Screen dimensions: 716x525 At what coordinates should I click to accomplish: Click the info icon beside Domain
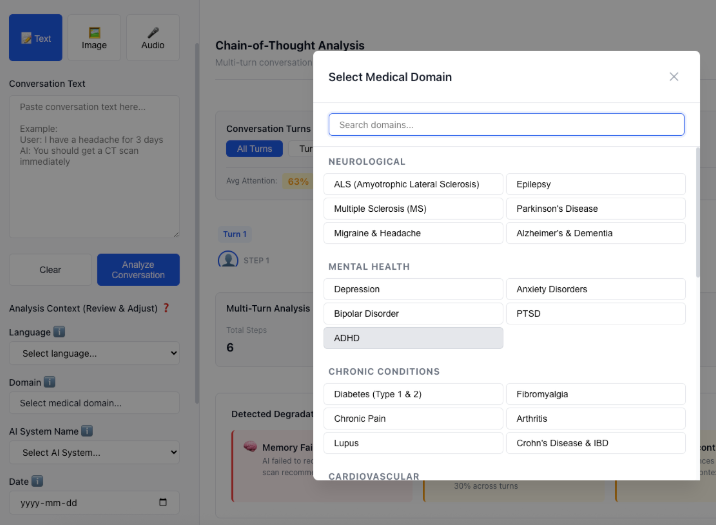coord(50,382)
